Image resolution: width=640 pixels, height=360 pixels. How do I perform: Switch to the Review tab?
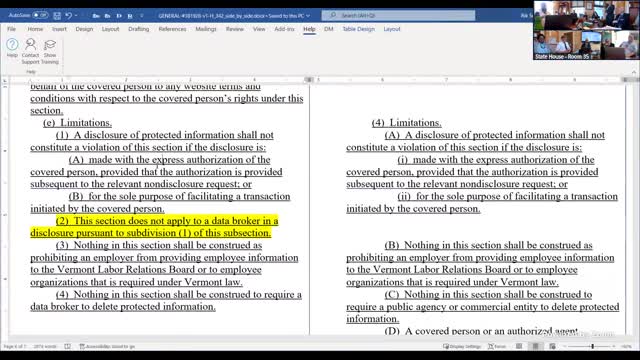click(235, 29)
